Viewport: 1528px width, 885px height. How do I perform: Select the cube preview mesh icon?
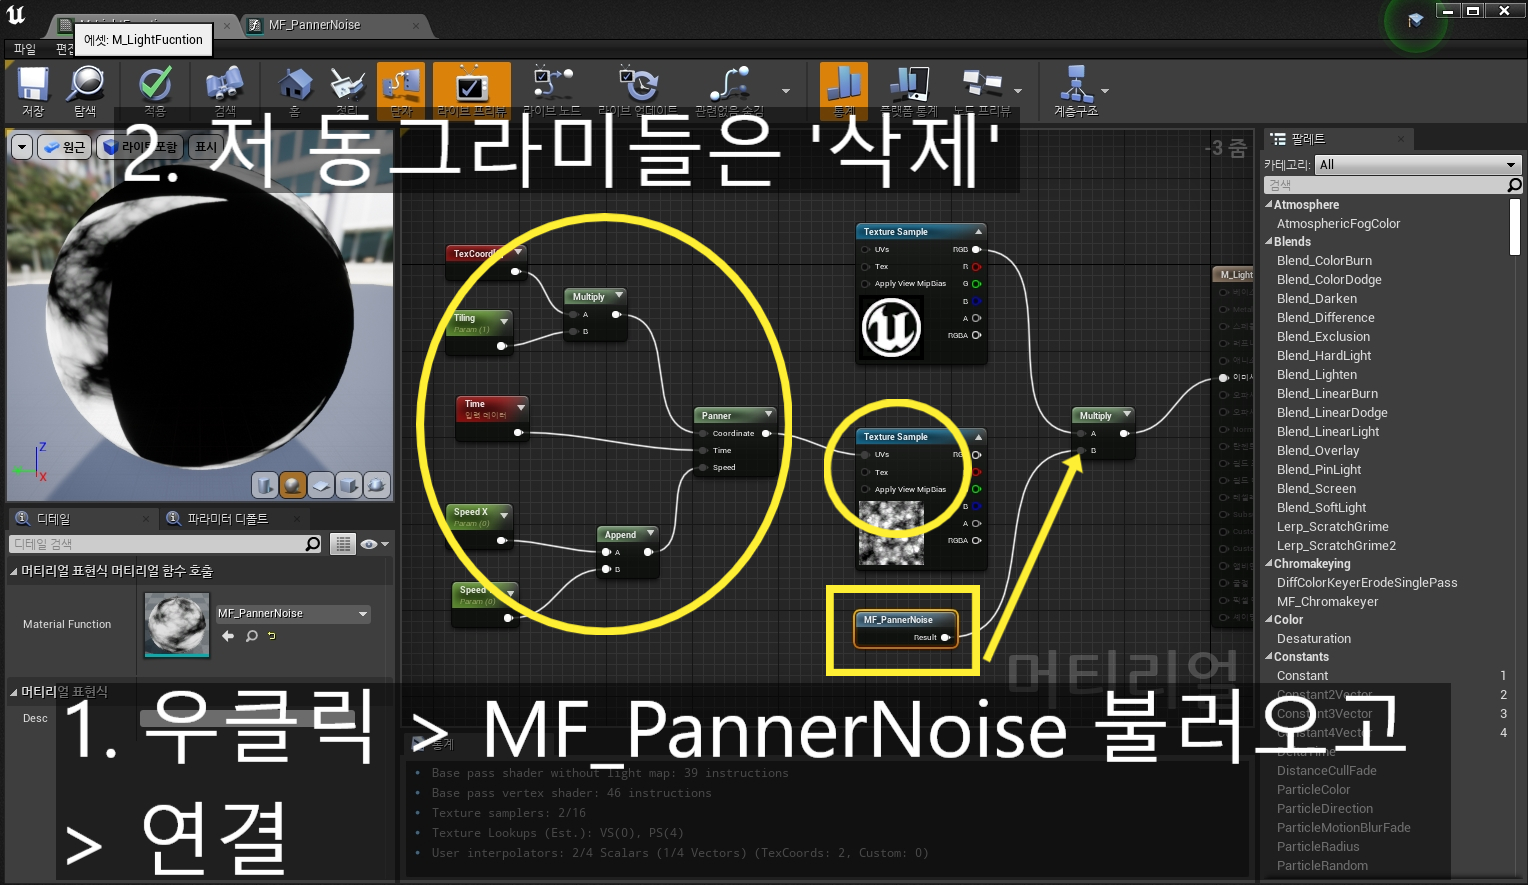(348, 485)
